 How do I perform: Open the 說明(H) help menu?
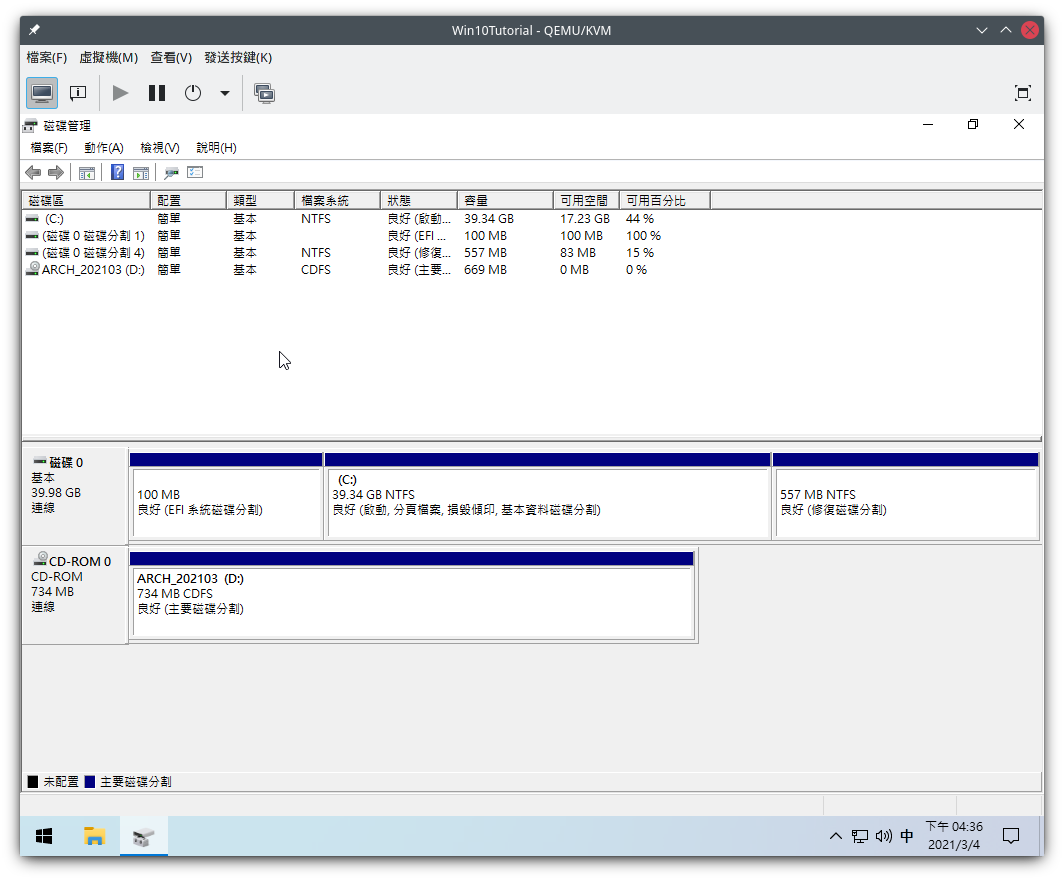(216, 148)
